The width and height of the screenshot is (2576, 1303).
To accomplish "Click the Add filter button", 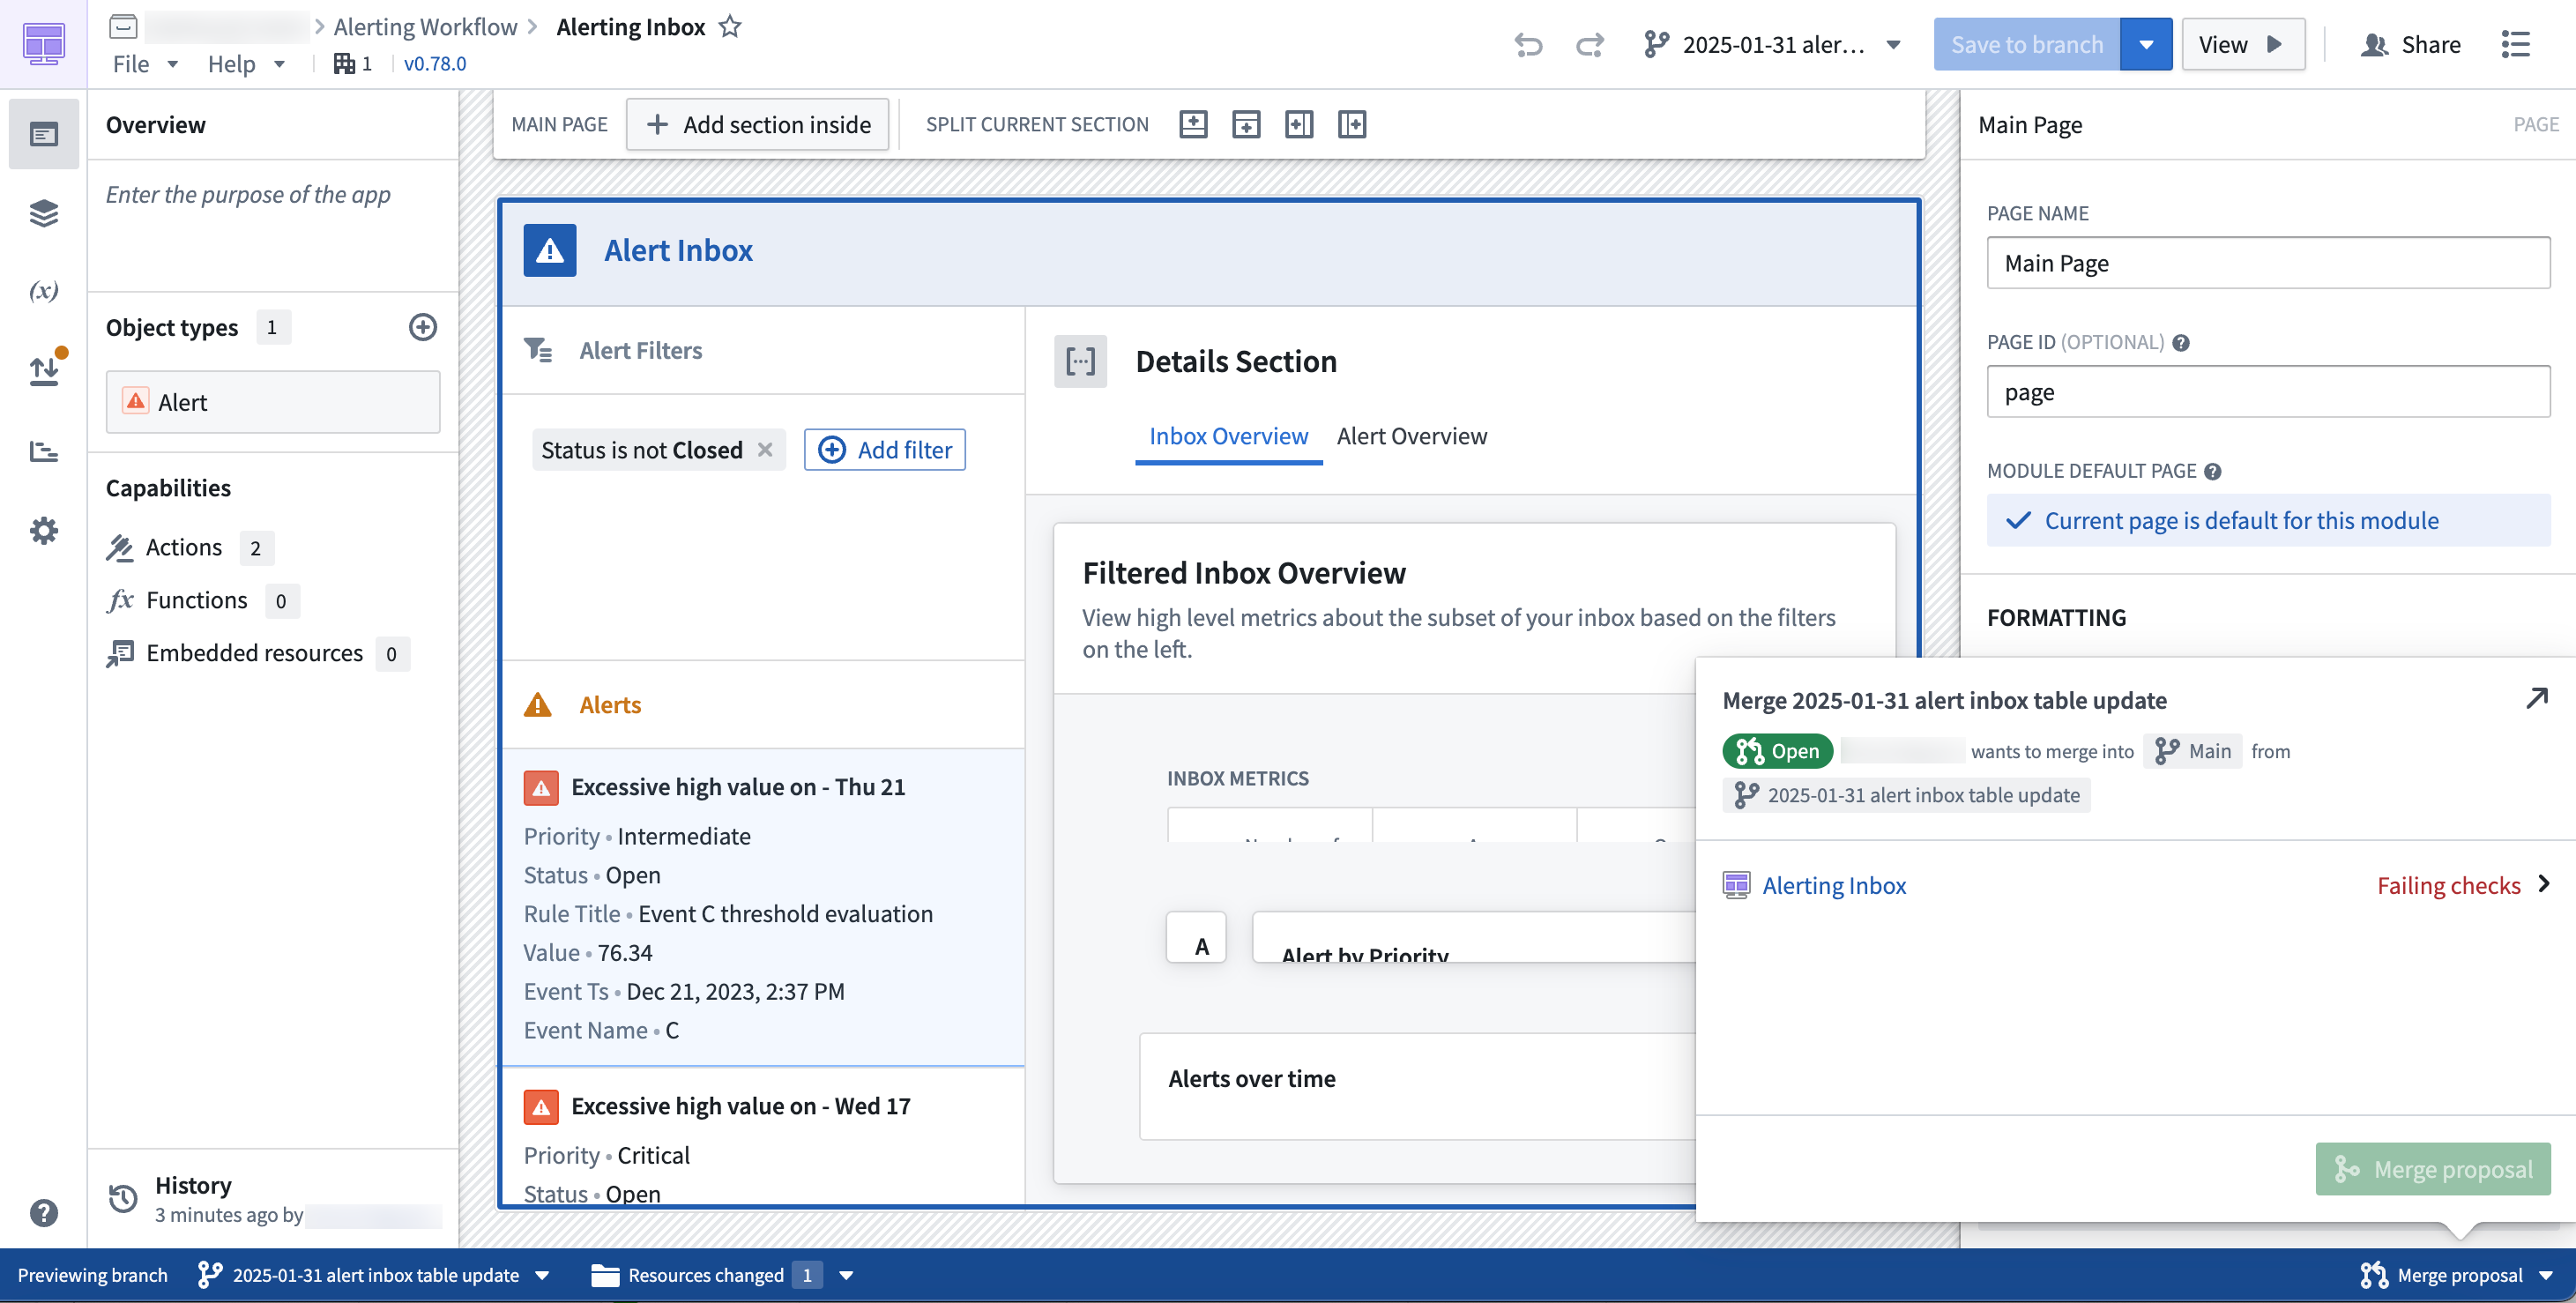I will pos(884,450).
